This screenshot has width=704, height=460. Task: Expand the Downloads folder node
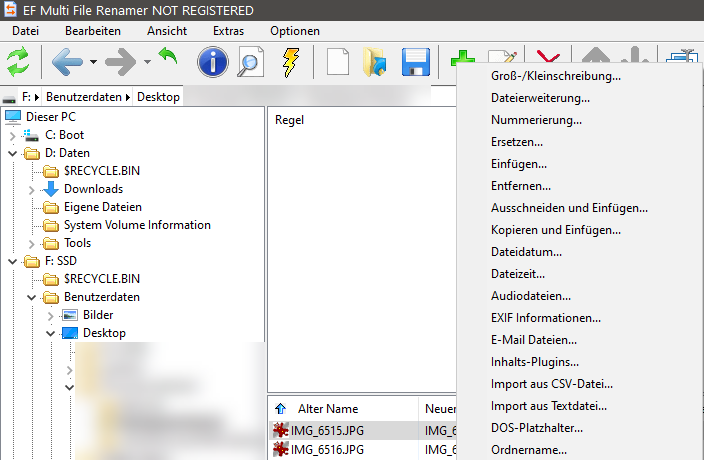pyautogui.click(x=31, y=190)
